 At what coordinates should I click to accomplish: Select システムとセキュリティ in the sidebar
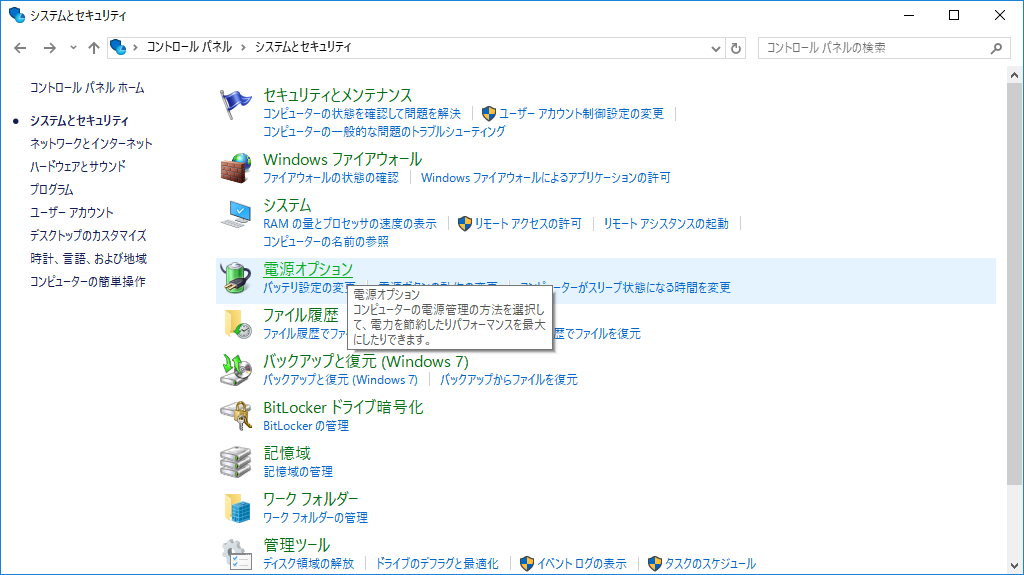(79, 121)
